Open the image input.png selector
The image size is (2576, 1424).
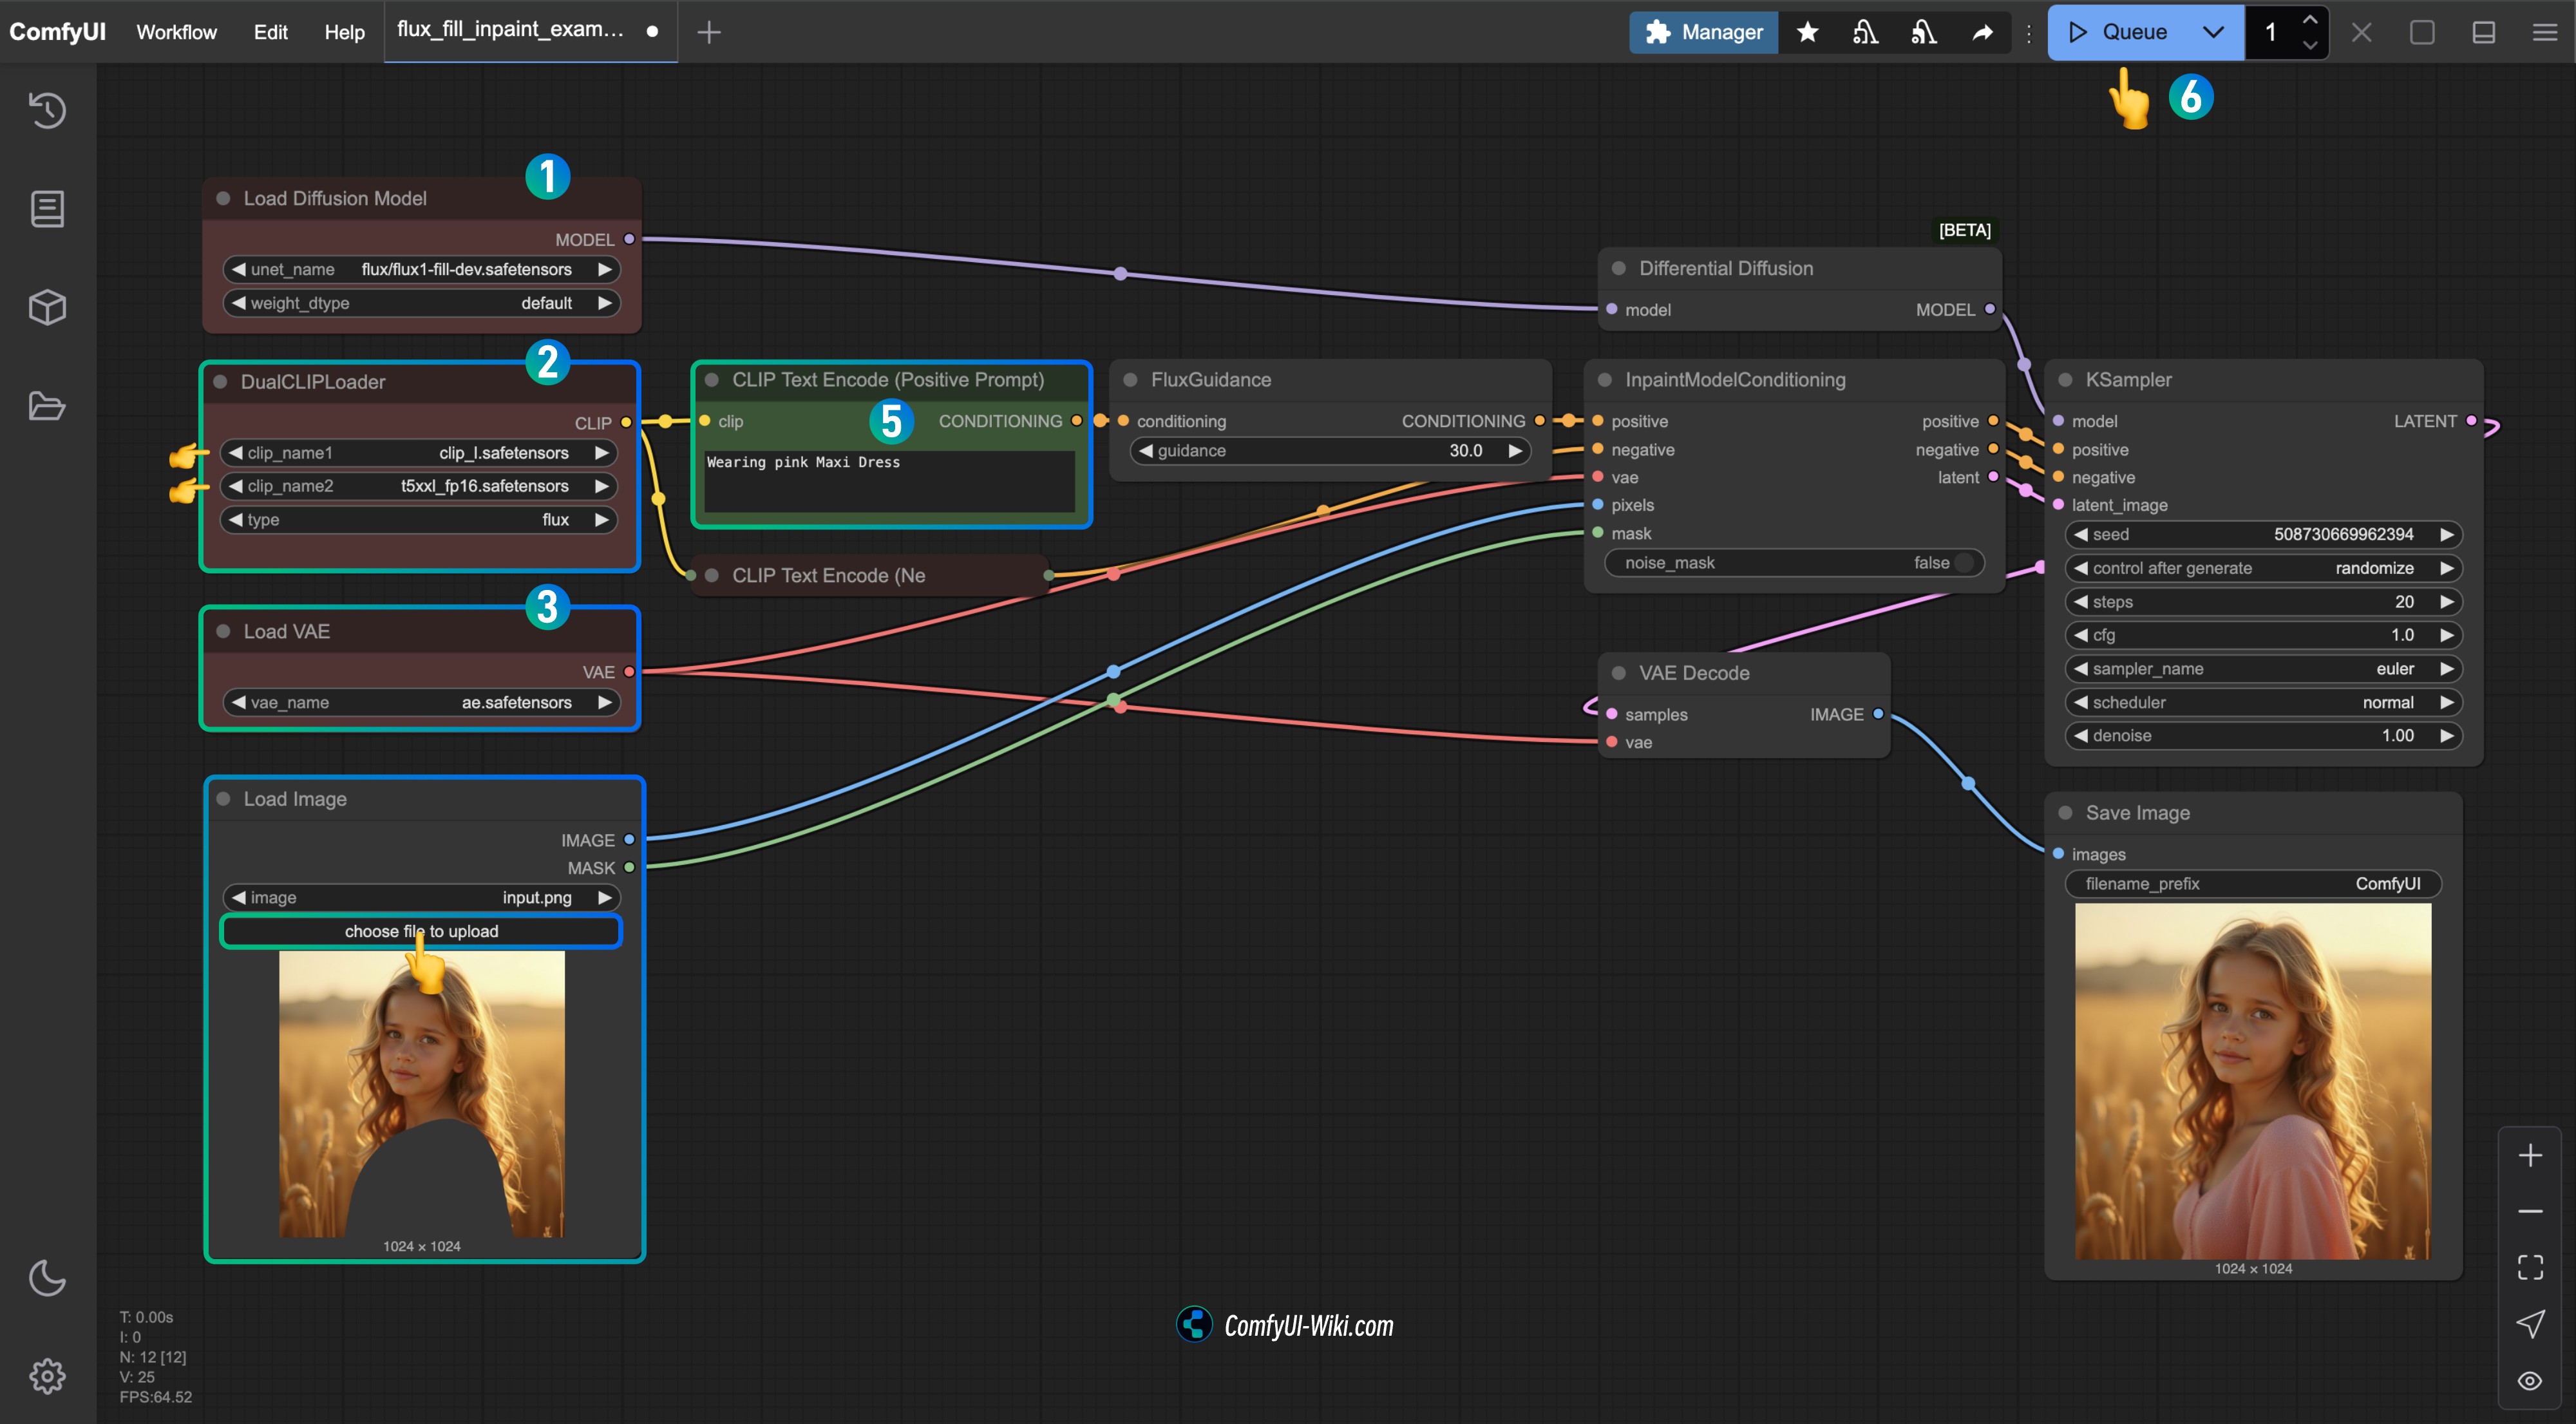click(x=421, y=897)
